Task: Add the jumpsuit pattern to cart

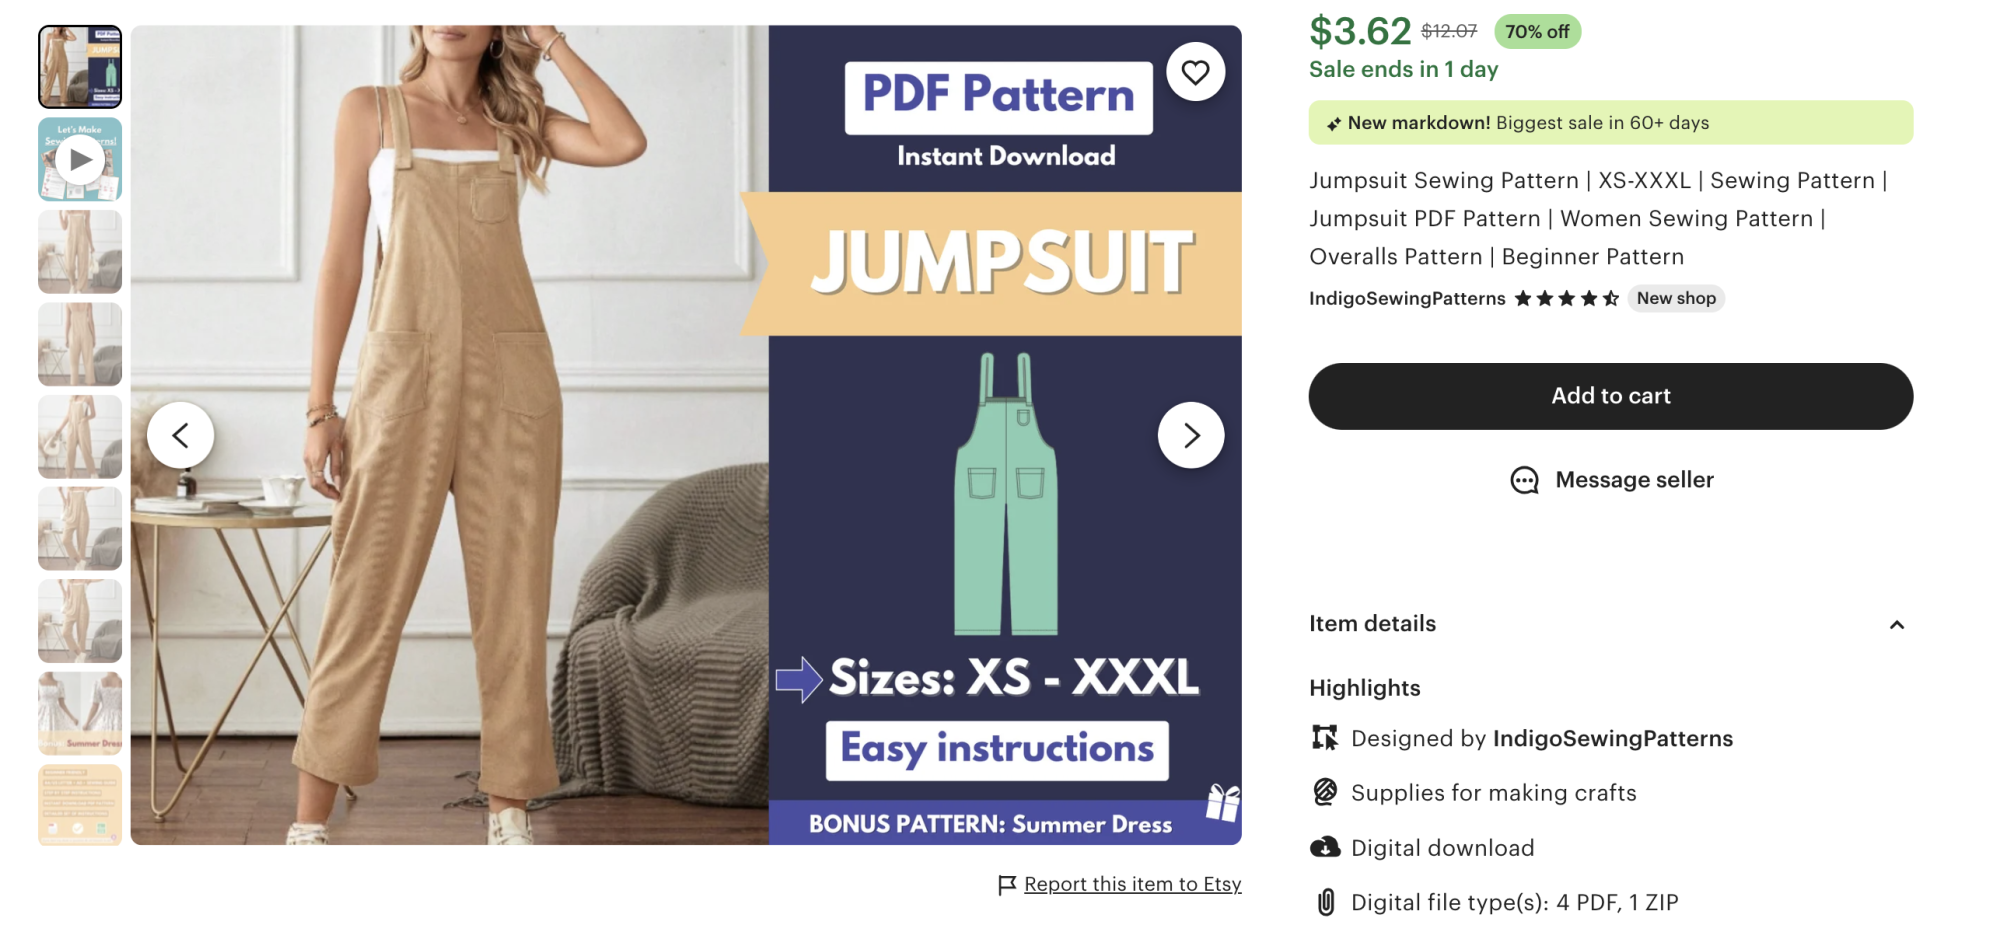Action: pos(1610,396)
